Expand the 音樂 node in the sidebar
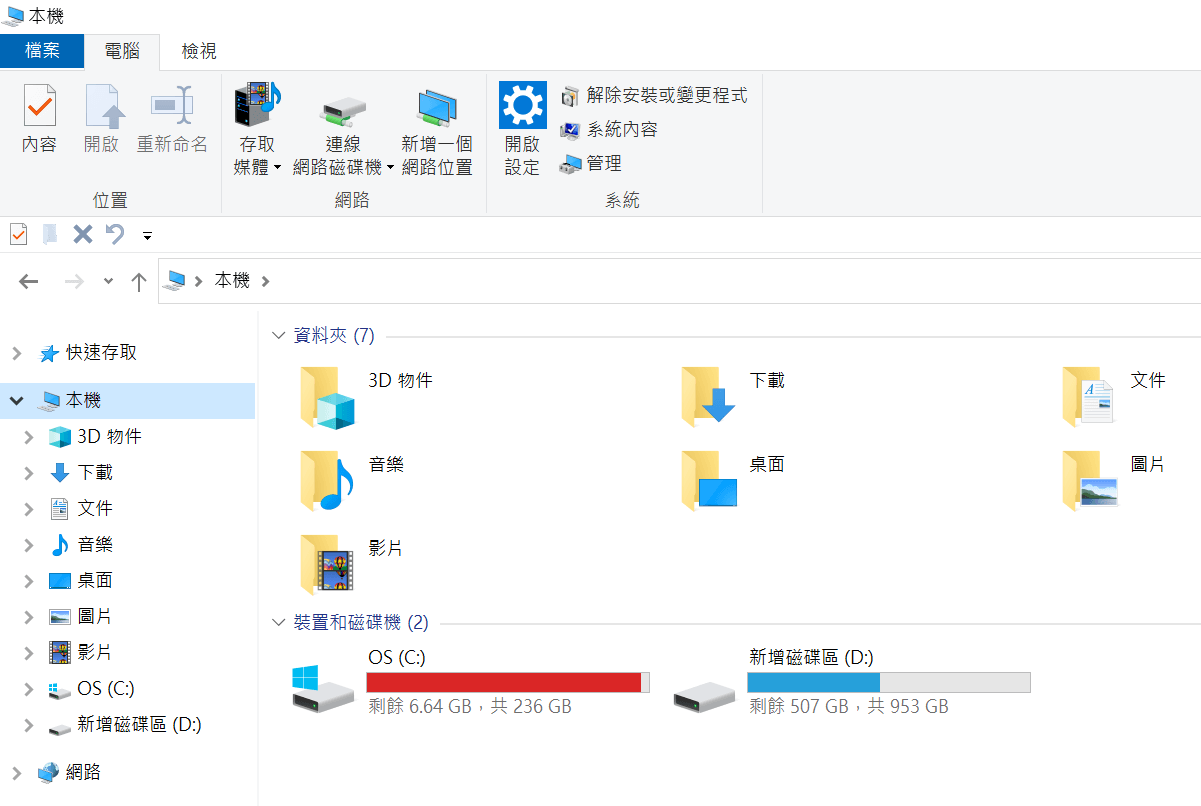 pos(28,545)
